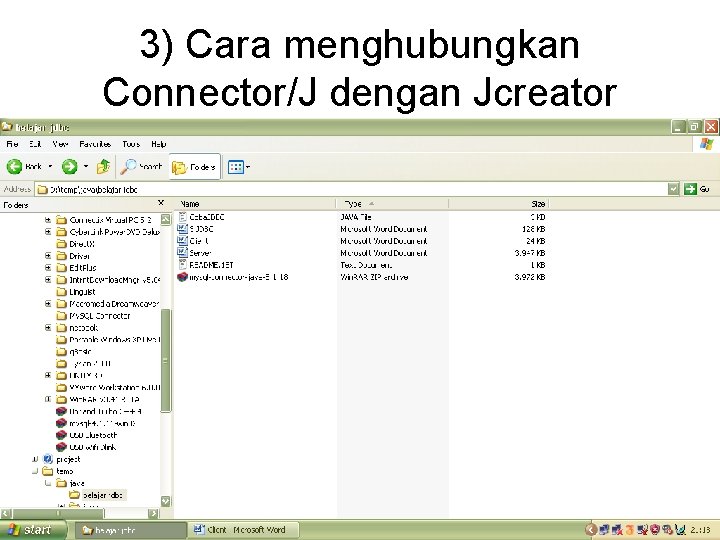Expand the Macromedia Dreamweaver folder
The width and height of the screenshot is (720, 540).
[x=48, y=304]
